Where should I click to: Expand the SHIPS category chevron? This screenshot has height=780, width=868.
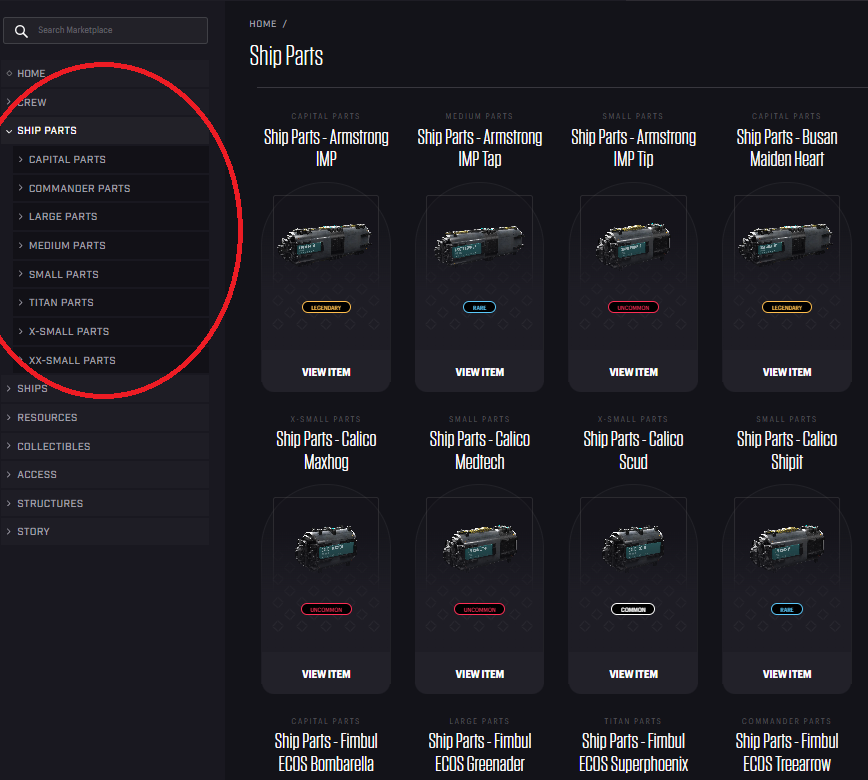tap(9, 388)
